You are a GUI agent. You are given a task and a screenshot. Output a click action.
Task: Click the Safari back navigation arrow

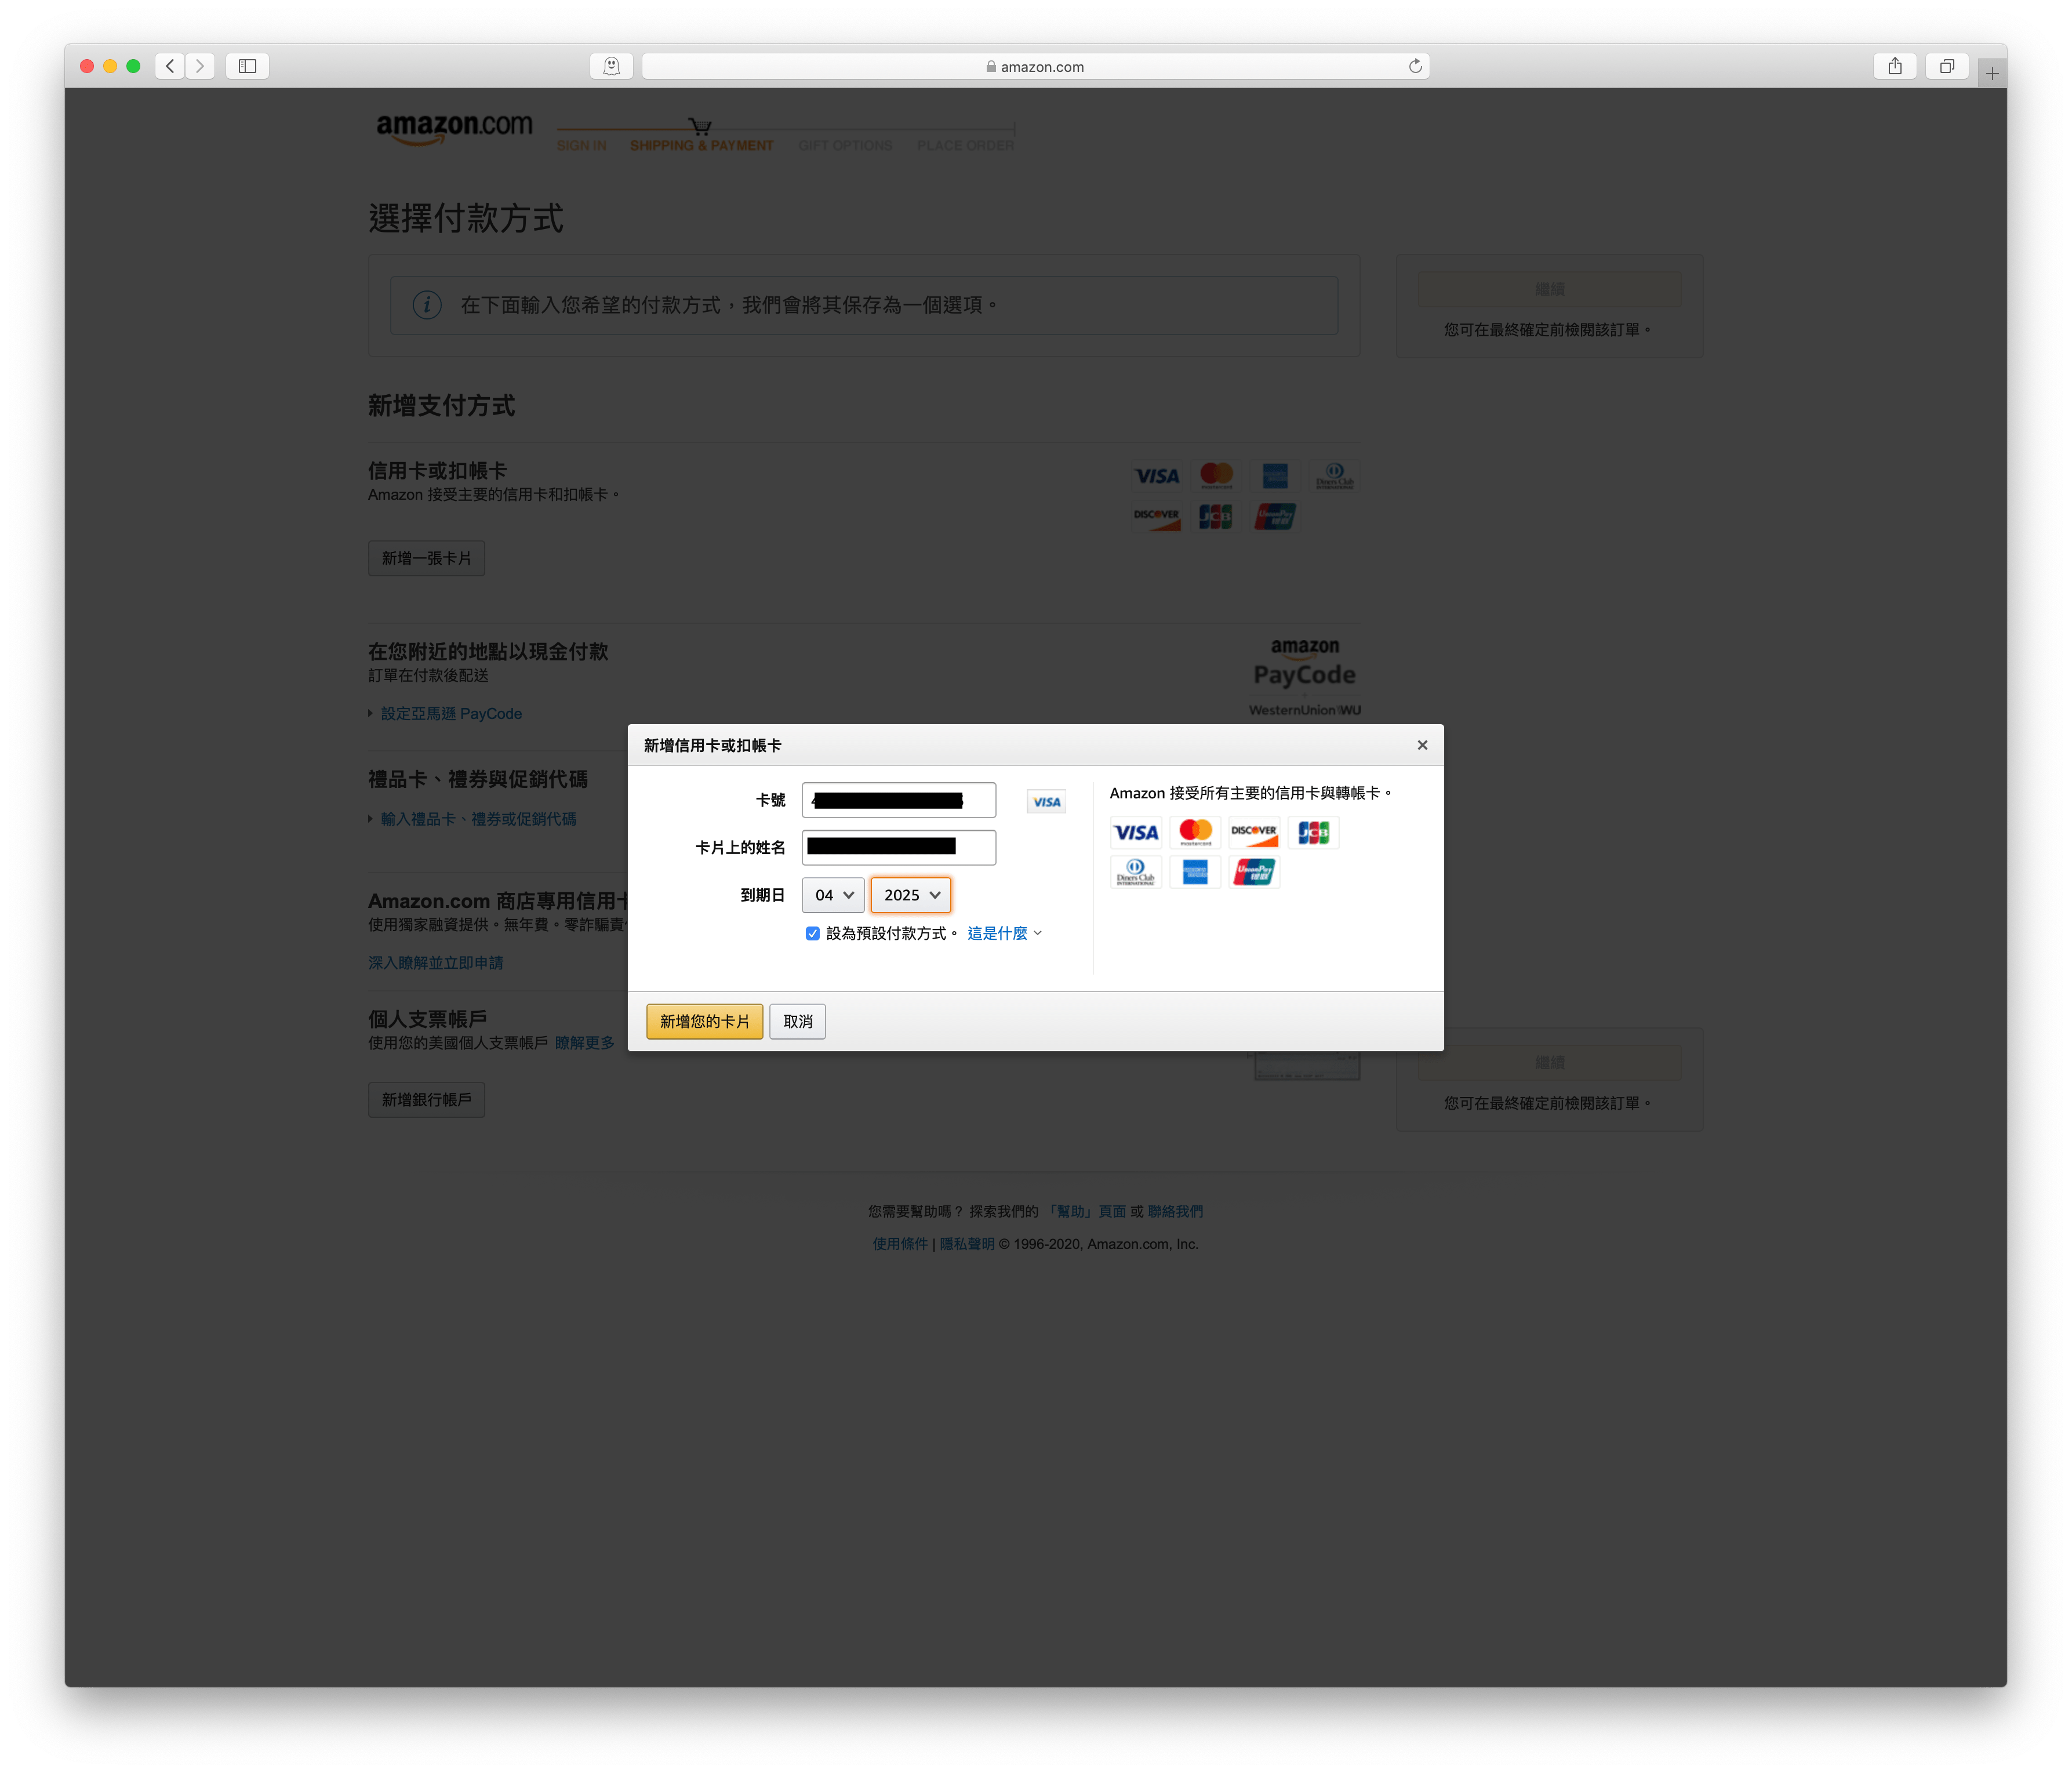170,66
